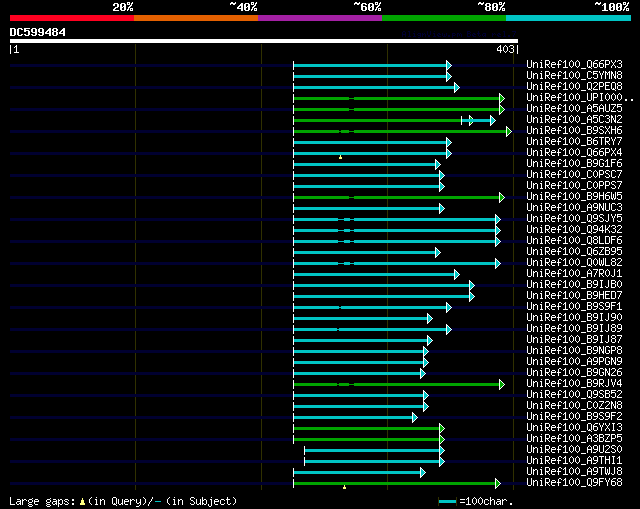Open the UniRef100_A5C3N2 entry
640x509 pixels.
pyautogui.click(x=574, y=120)
